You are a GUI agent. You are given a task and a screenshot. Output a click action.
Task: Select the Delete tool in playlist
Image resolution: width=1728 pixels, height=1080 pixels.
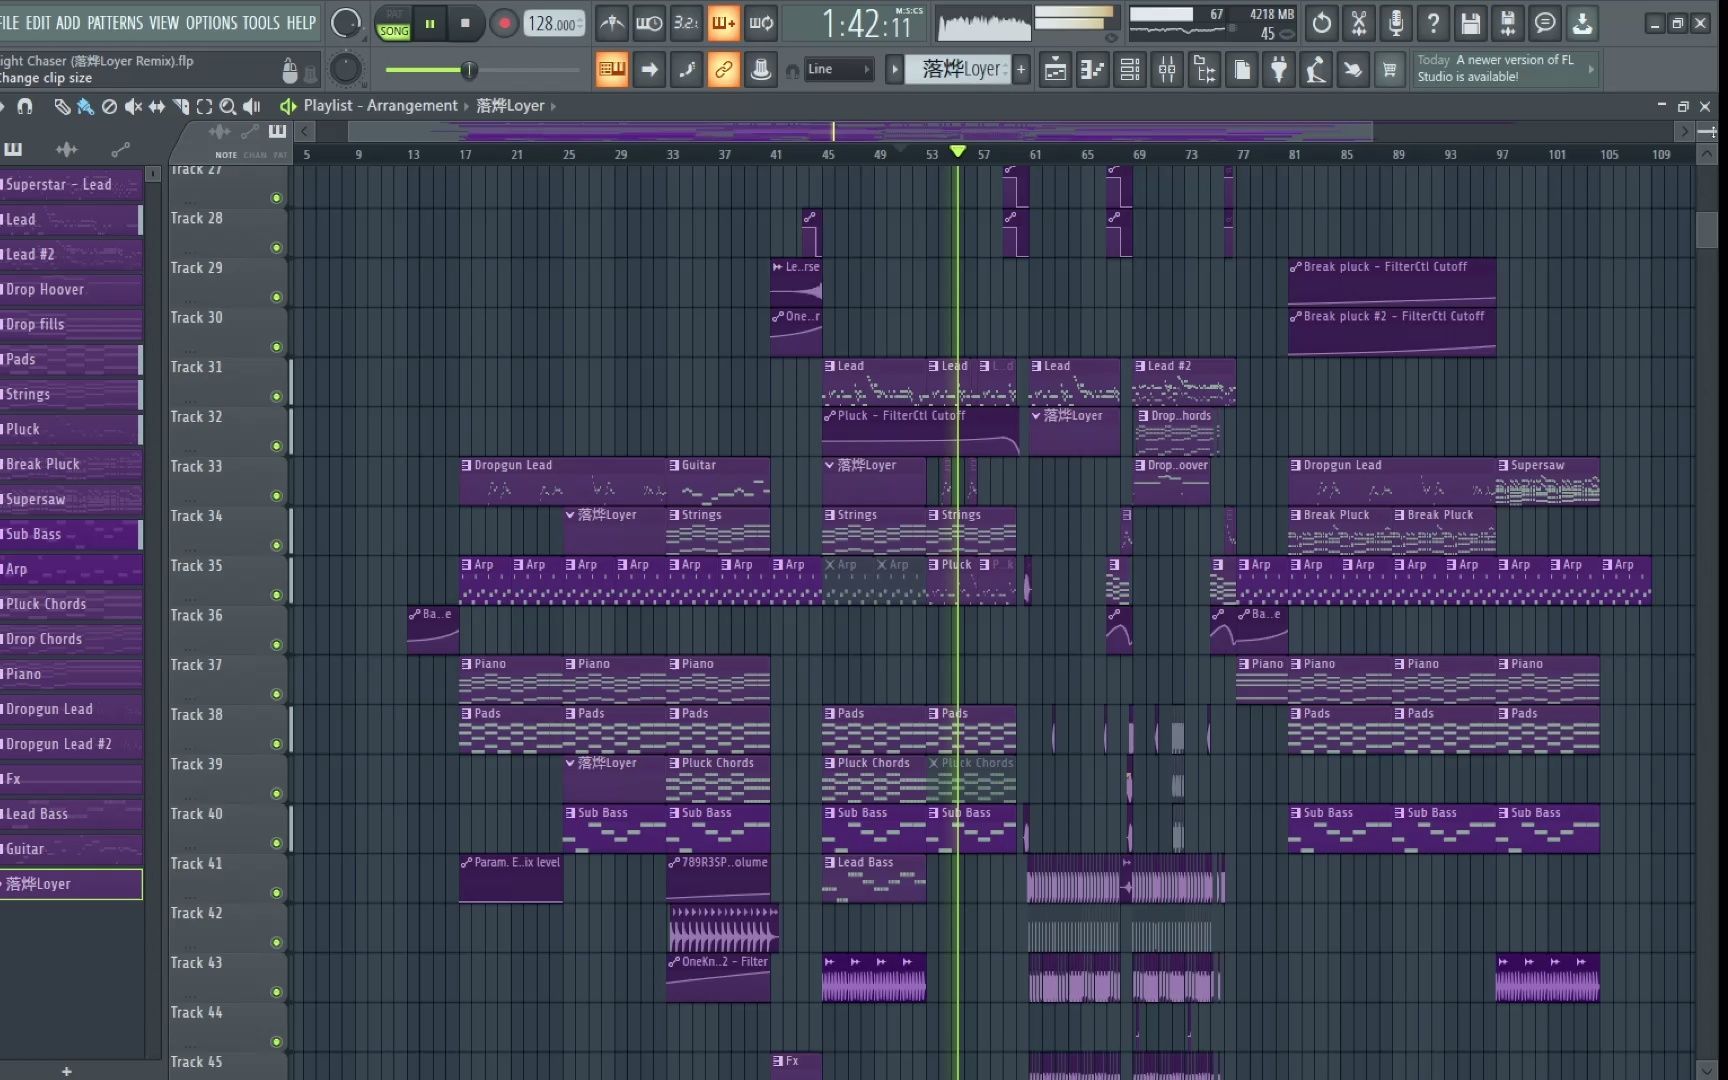110,106
